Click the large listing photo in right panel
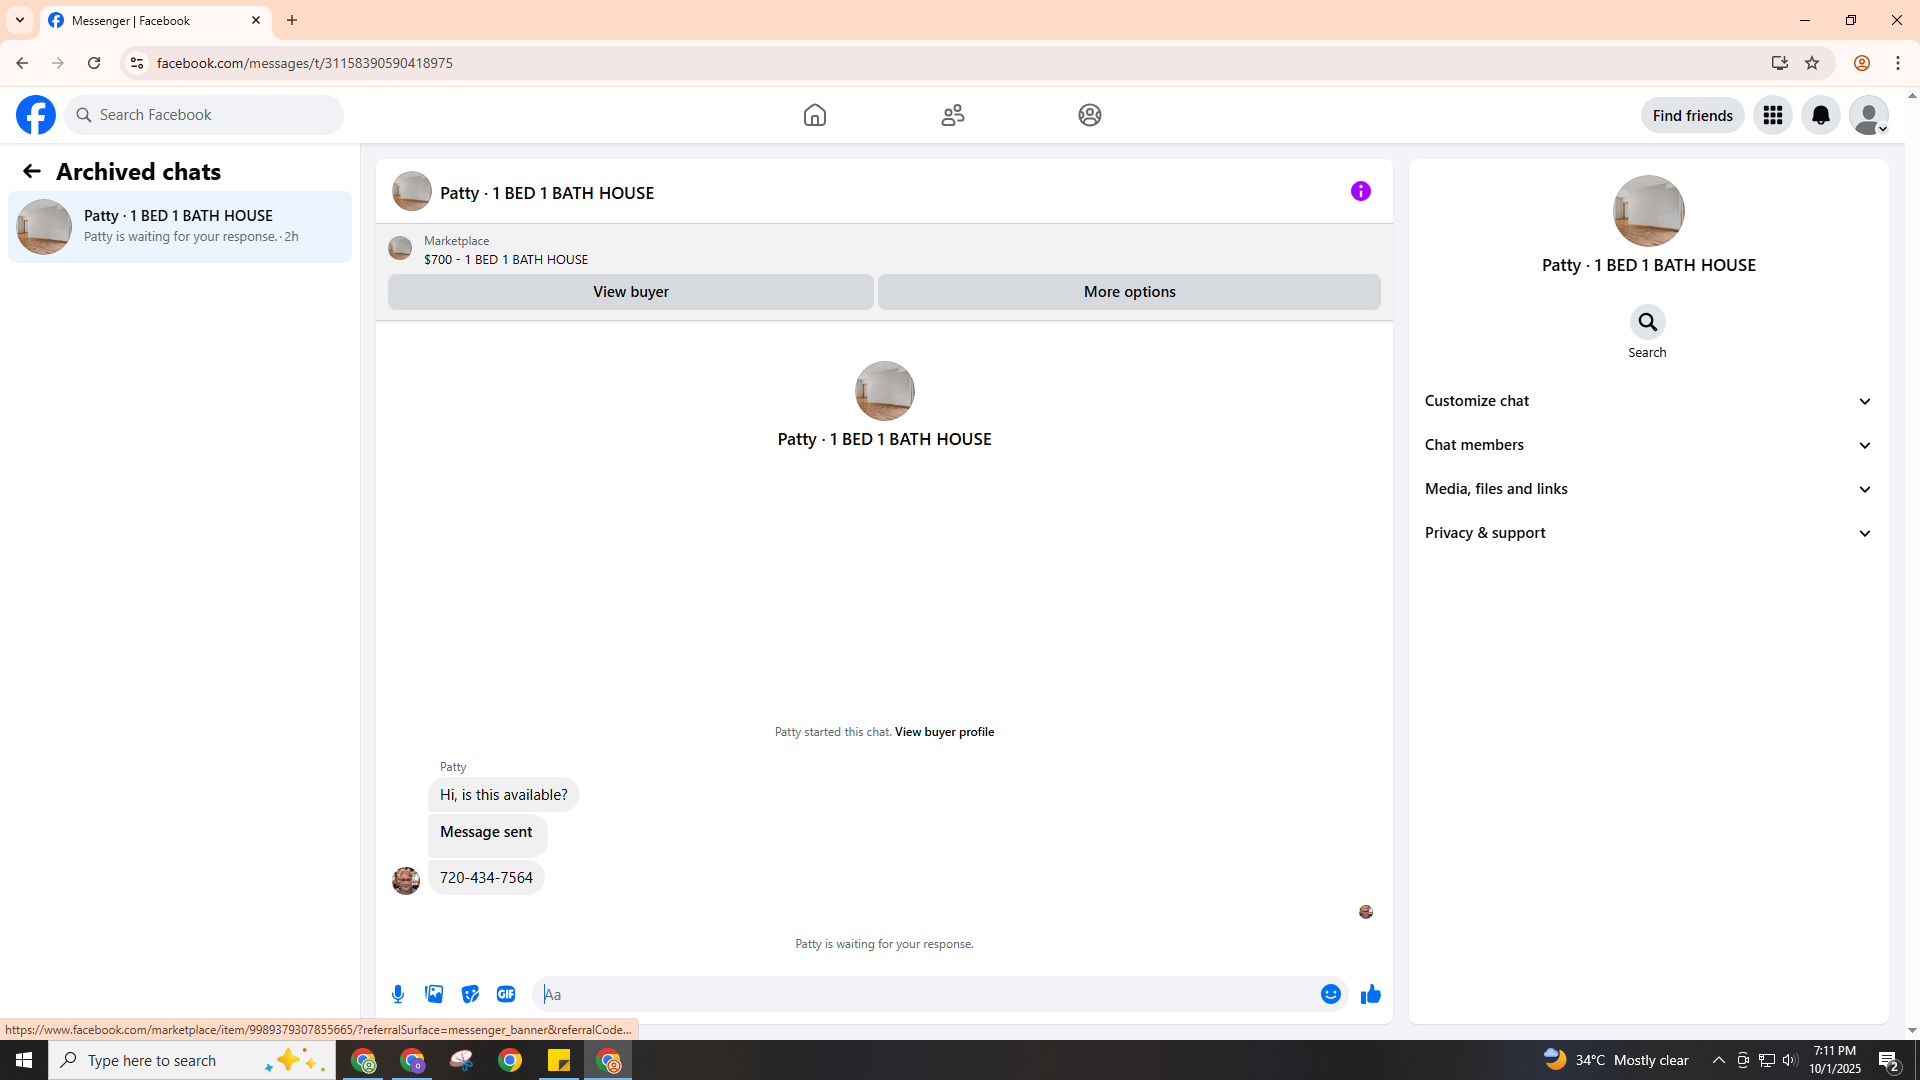The image size is (1920, 1080). coord(1648,211)
